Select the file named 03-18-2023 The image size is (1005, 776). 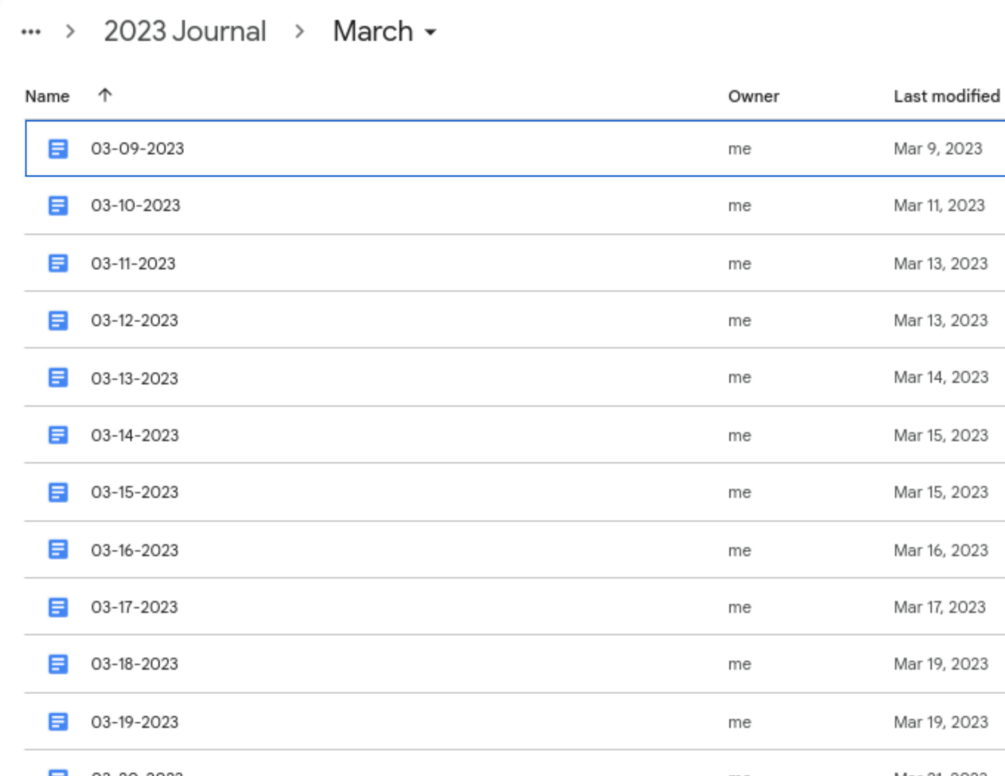[135, 664]
